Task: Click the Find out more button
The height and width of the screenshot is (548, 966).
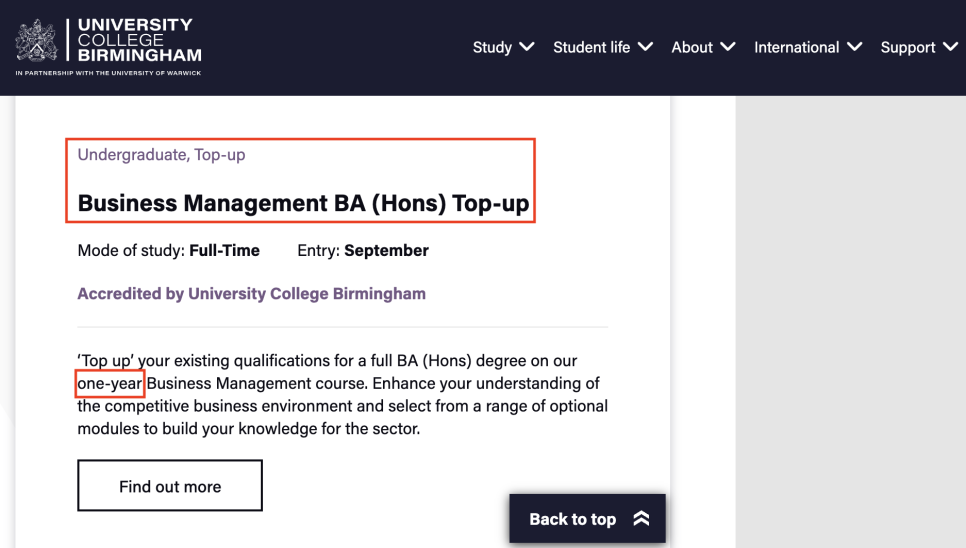Action: [x=170, y=485]
